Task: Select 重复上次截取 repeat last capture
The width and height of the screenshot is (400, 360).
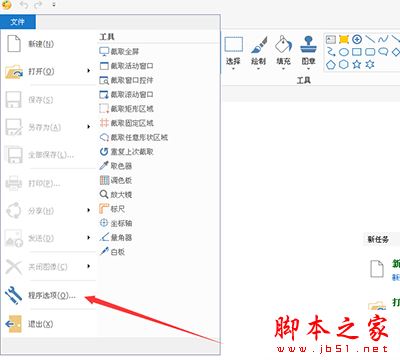Action: click(x=127, y=152)
